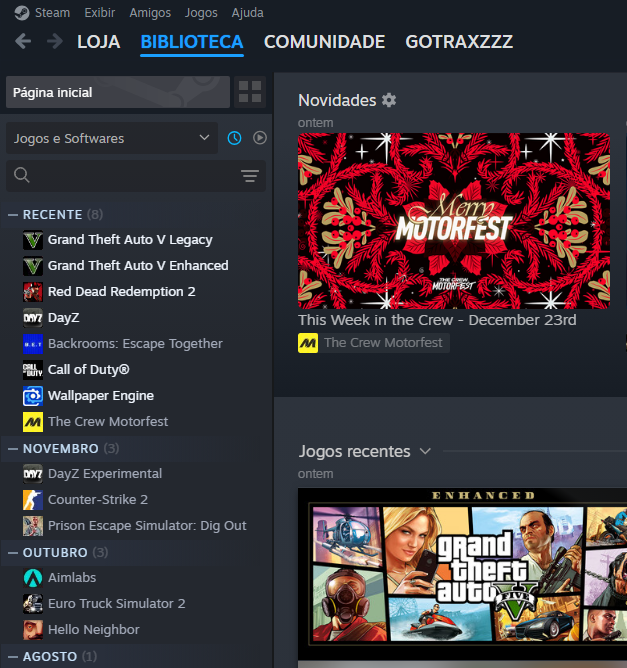Select 'DayZ' name under RECENTE
Viewport: 627px width, 668px height.
(x=63, y=318)
